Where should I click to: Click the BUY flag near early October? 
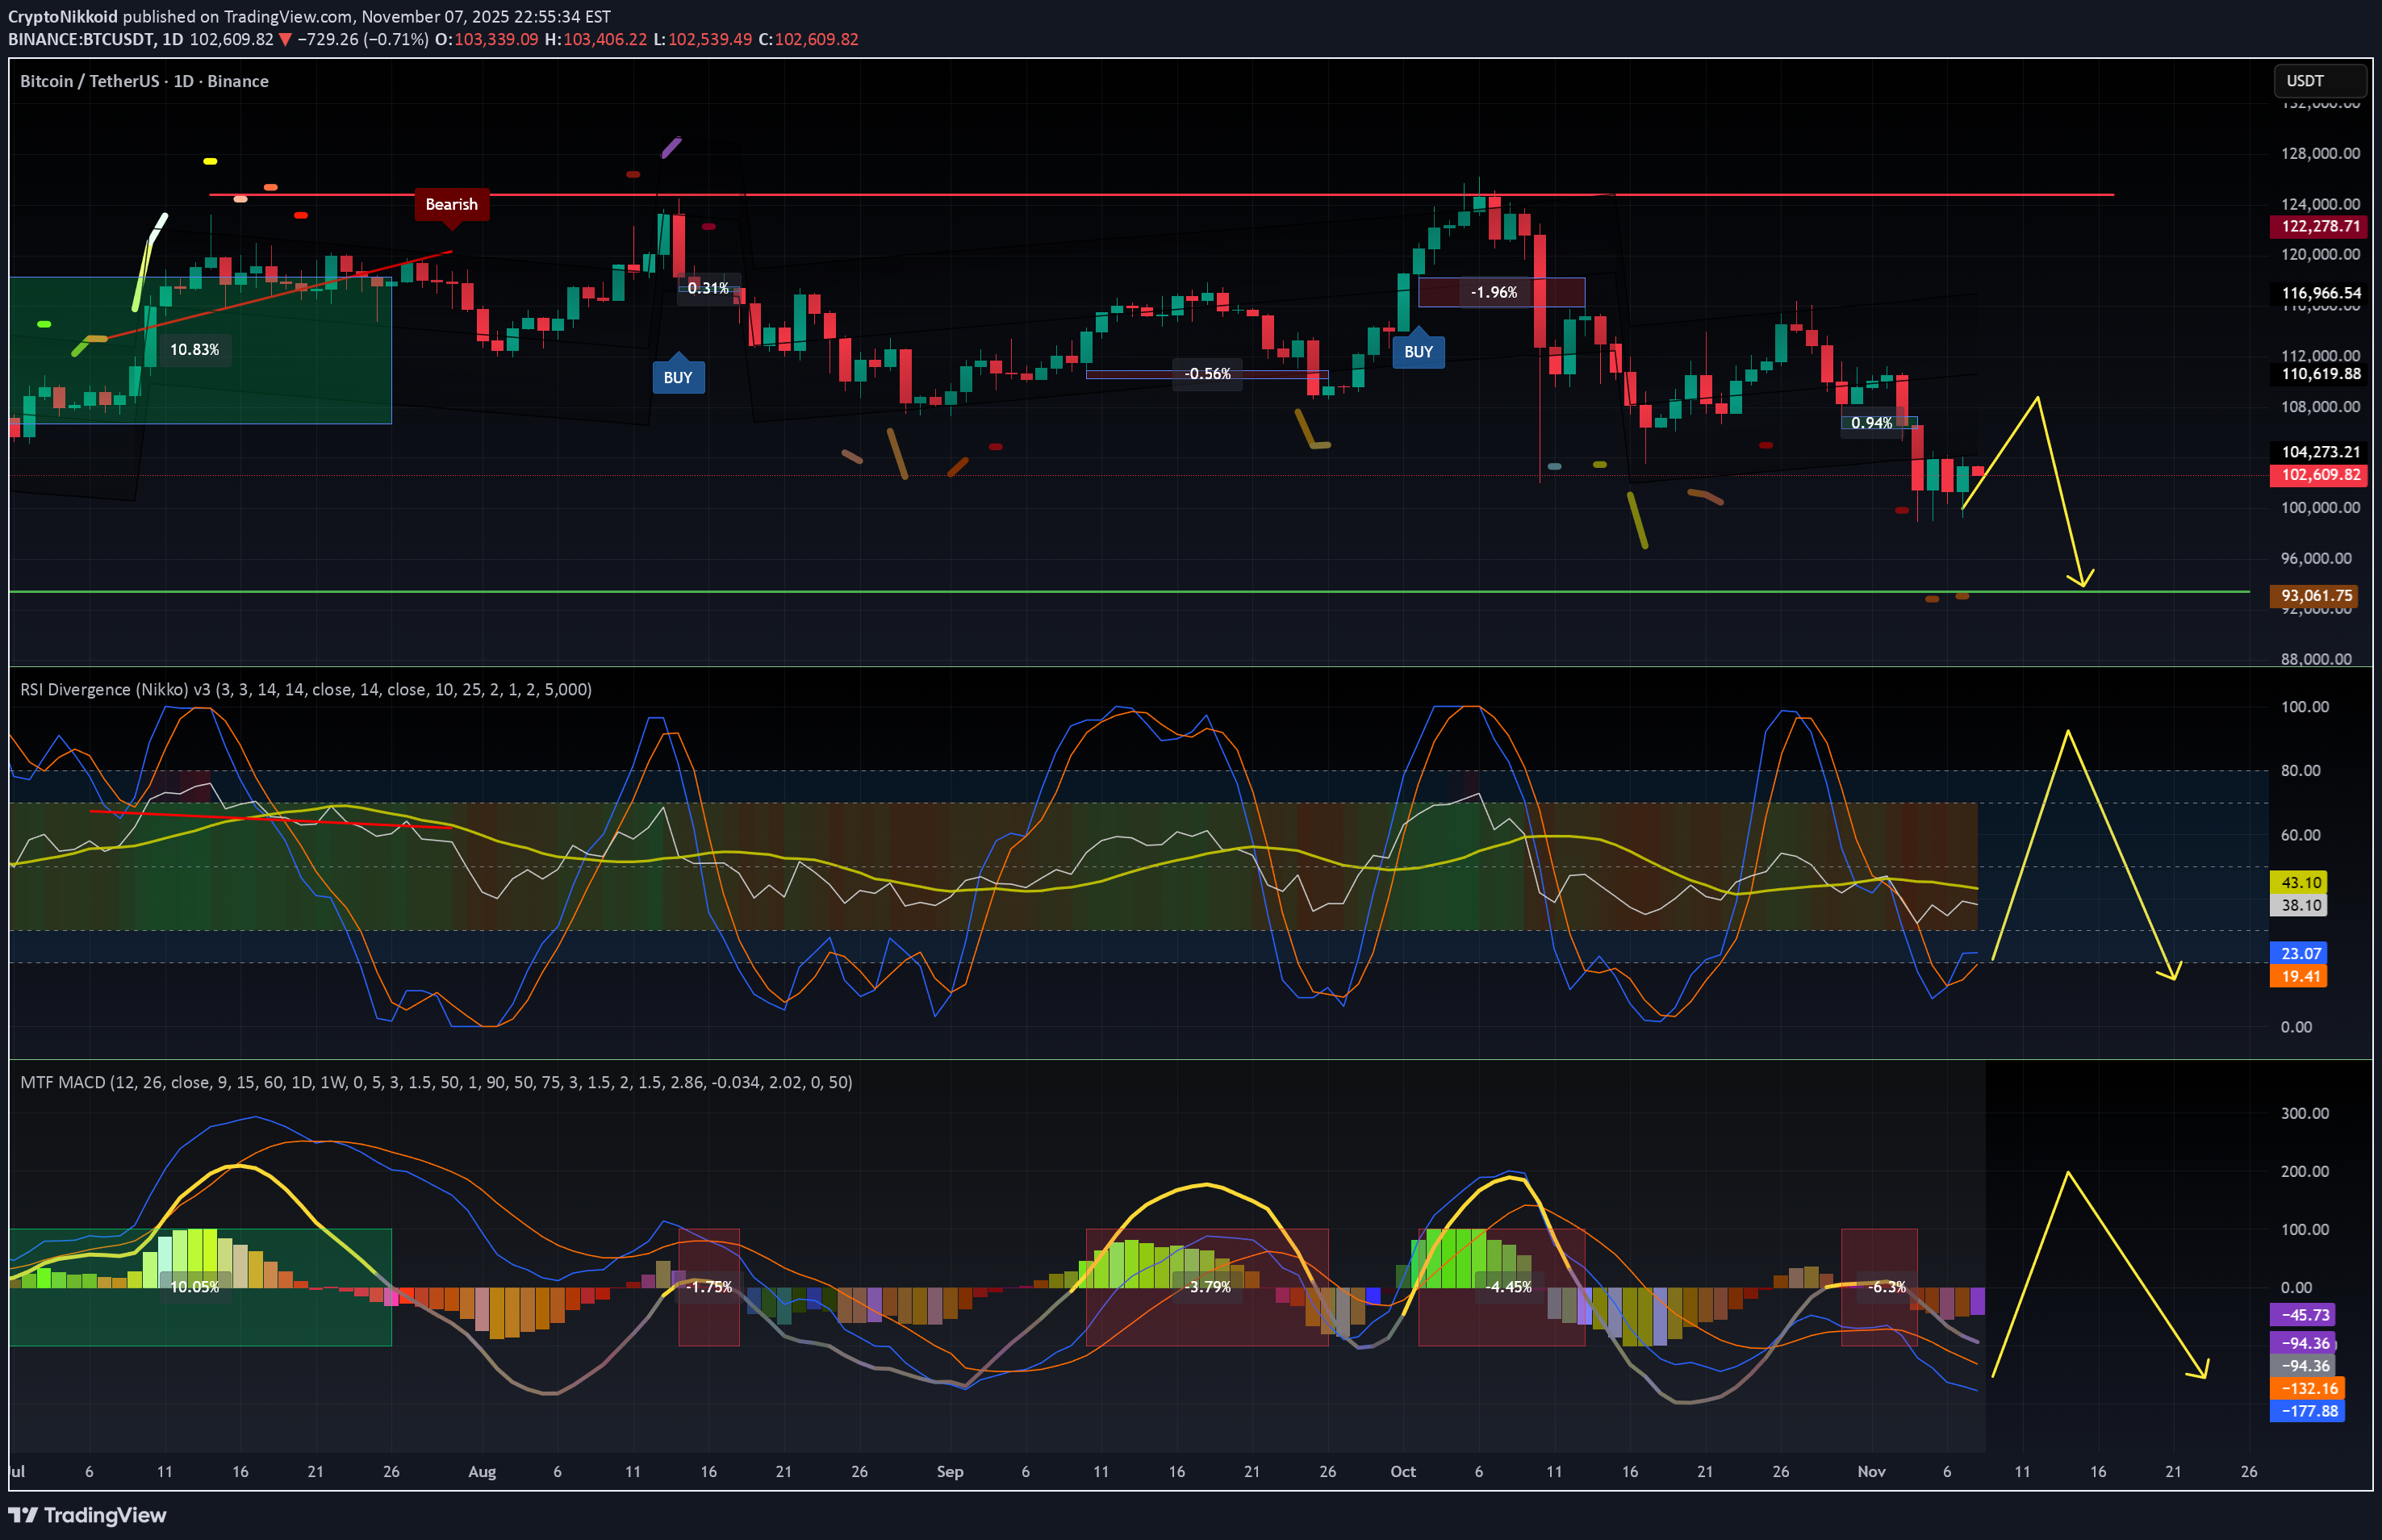pos(1419,352)
